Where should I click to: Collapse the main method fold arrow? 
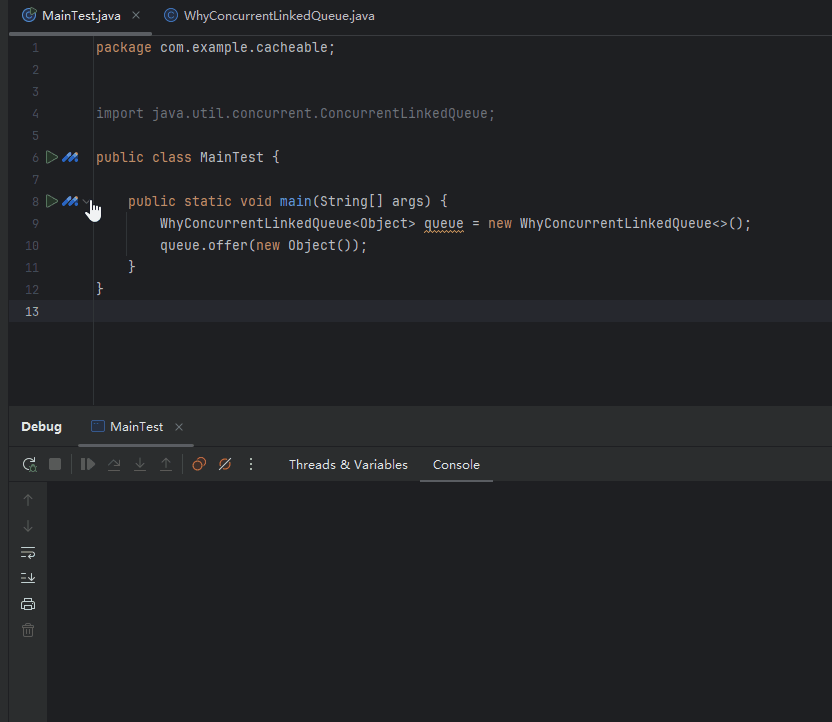pos(86,202)
